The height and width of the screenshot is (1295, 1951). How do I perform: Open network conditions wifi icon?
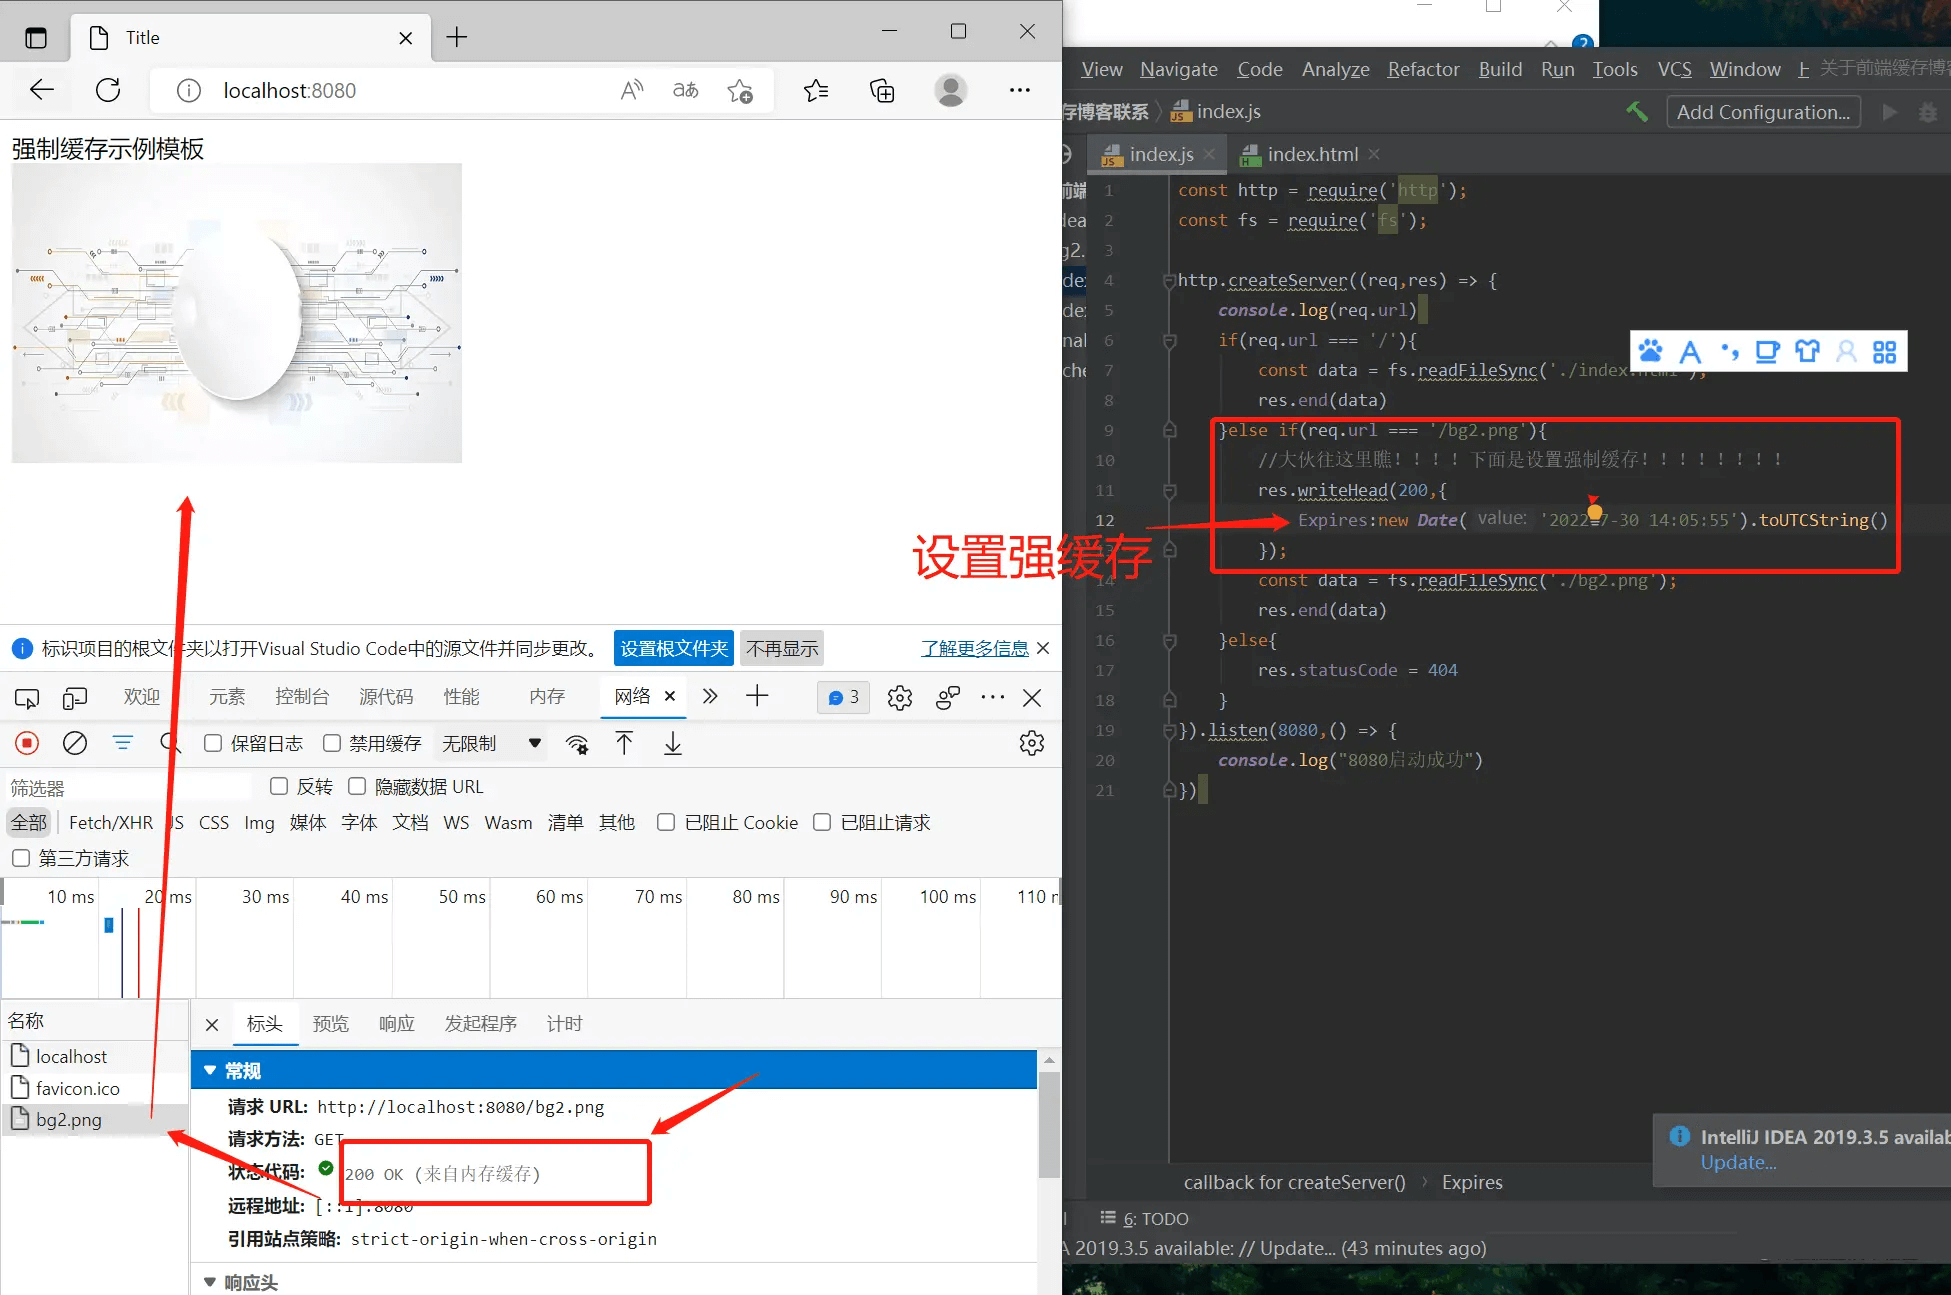(x=577, y=744)
